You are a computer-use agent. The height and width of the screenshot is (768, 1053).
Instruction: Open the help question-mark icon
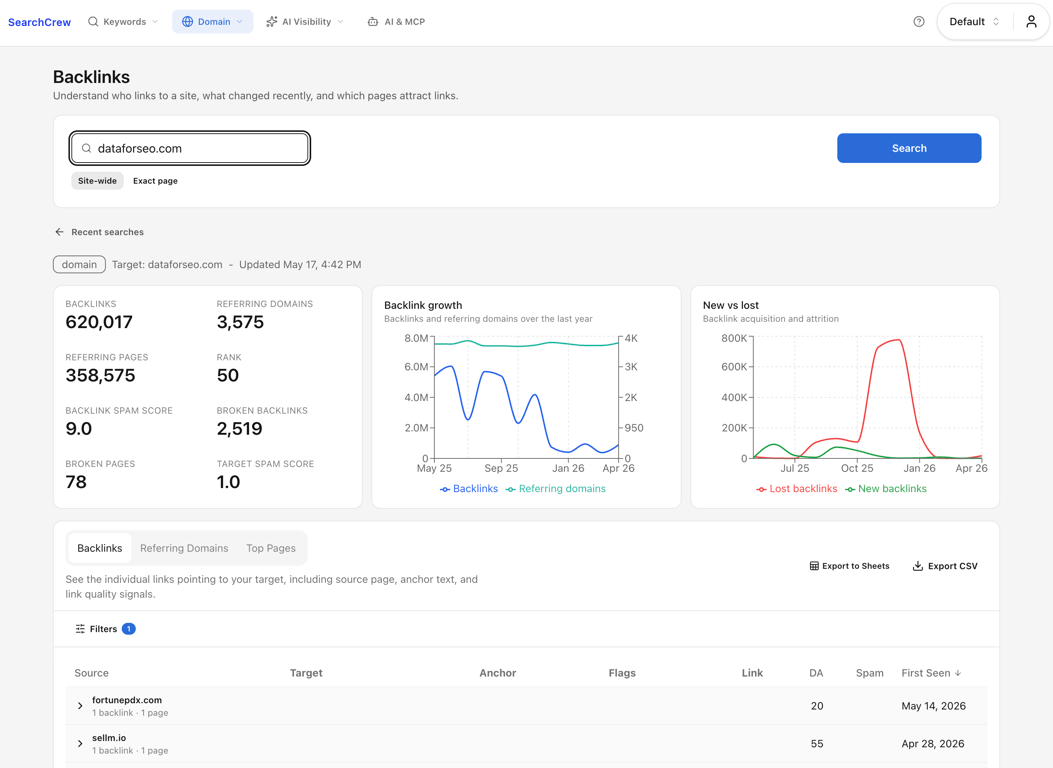point(919,21)
